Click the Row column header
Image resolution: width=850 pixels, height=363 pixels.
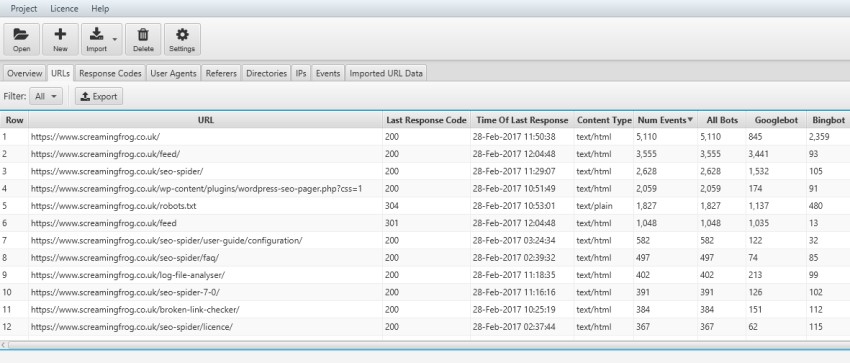(15, 120)
